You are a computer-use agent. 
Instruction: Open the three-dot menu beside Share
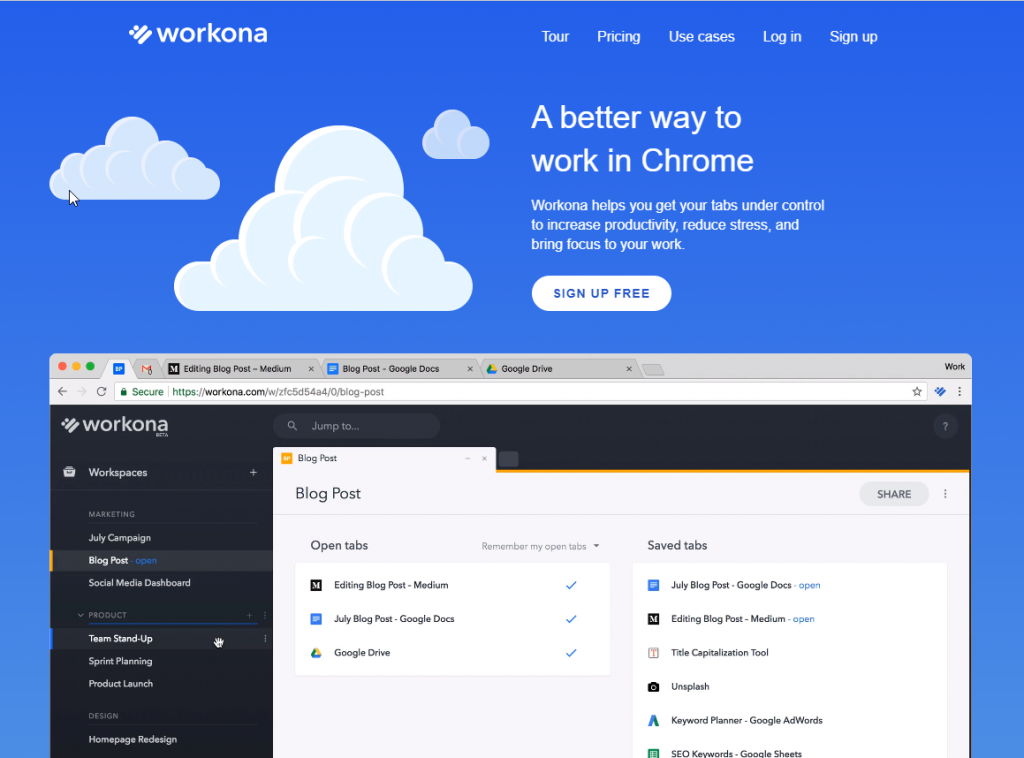[x=945, y=493]
